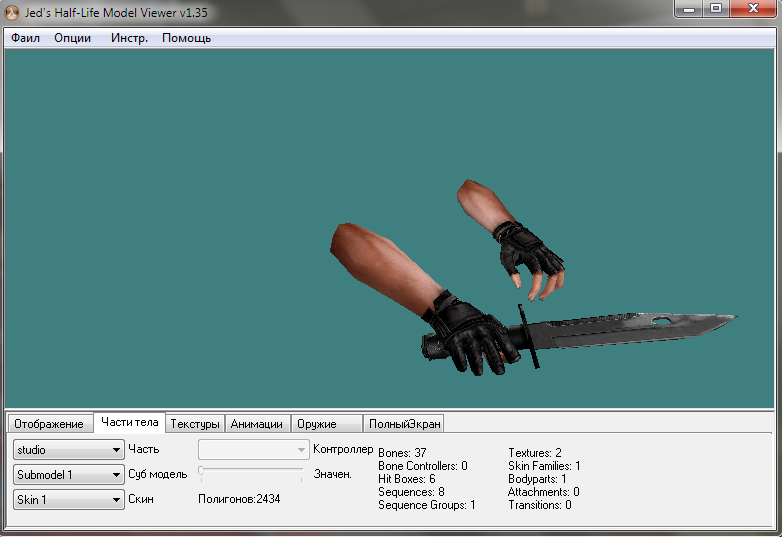782x537 pixels.
Task: Switch to the Текстуры tab
Action: 195,424
